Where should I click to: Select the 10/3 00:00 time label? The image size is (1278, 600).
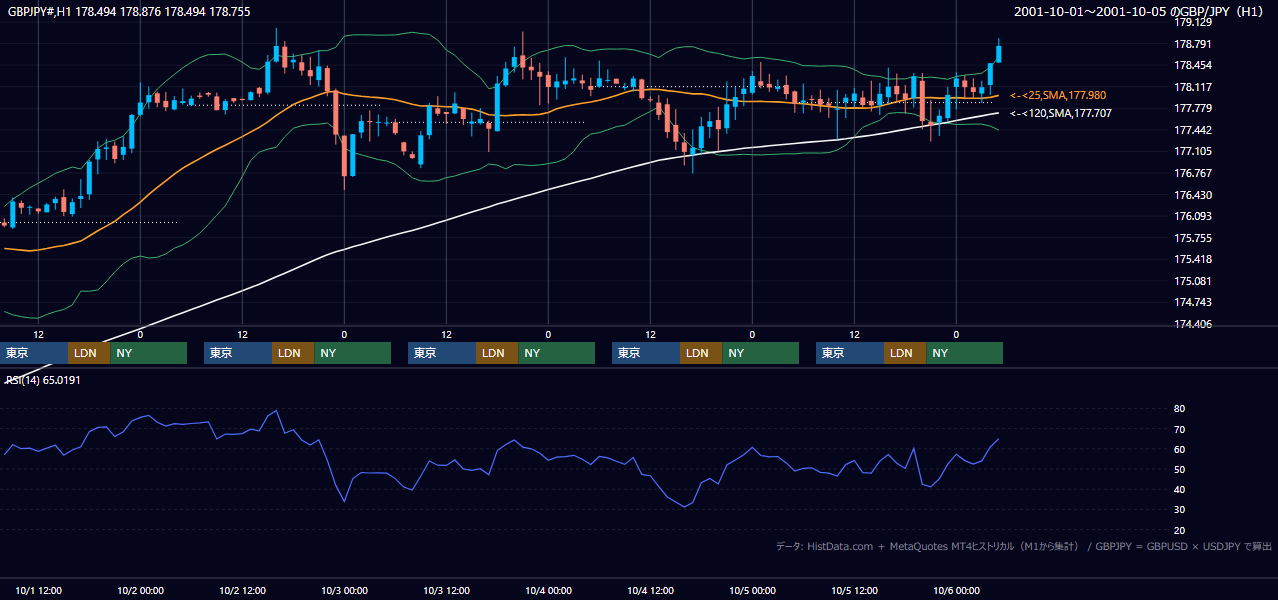[345, 591]
